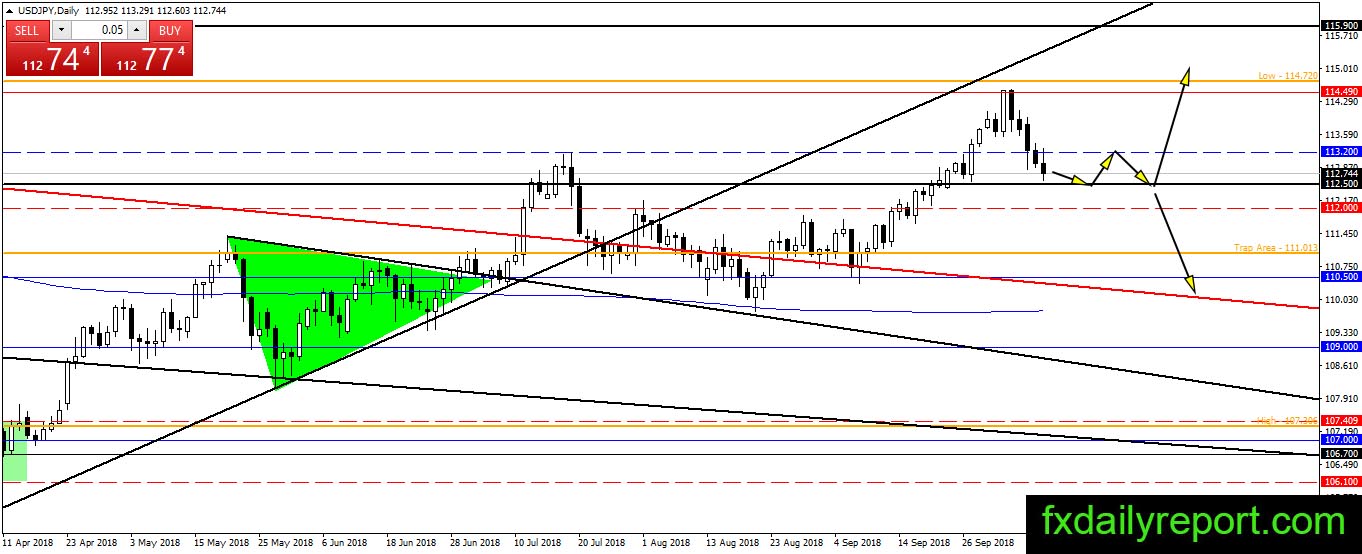Click the 108.610 price scale value
Screen dimensions: 1362x554
(x=1340, y=365)
